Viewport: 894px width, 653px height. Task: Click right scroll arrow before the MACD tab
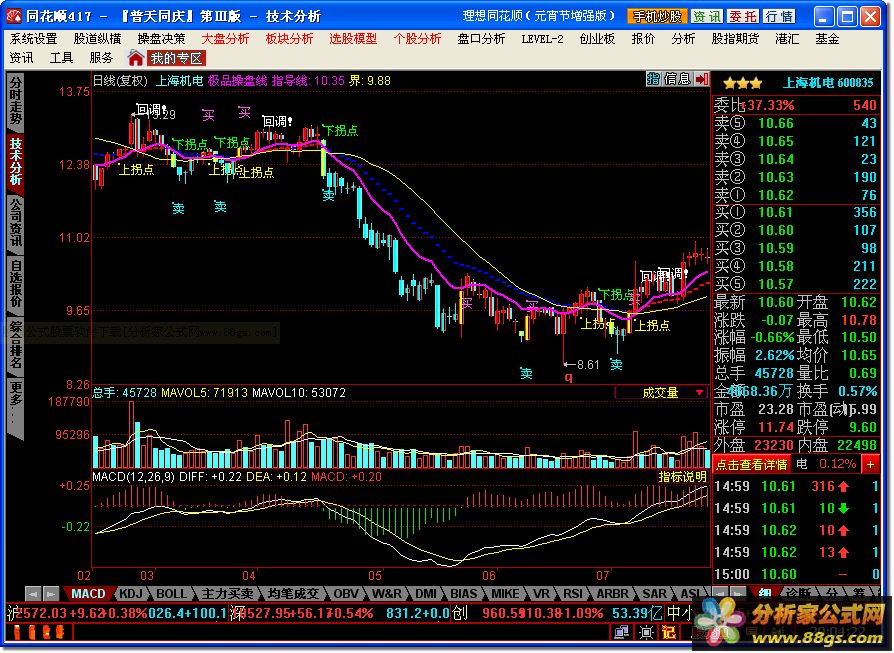point(51,594)
